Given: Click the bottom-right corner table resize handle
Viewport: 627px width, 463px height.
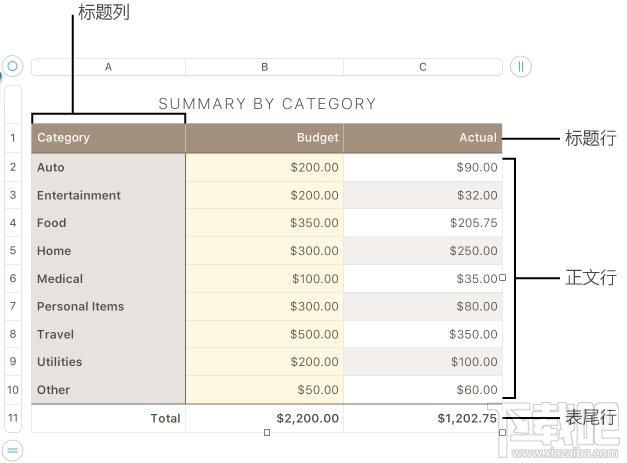Looking at the screenshot, I should click(x=503, y=433).
